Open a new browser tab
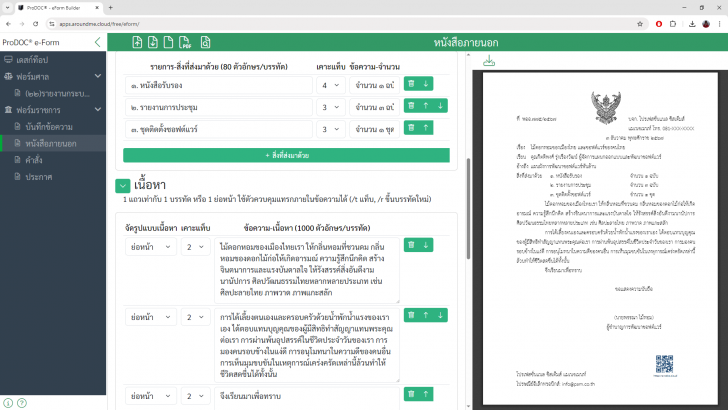Viewport: 728px width, 410px height. (x=110, y=8)
